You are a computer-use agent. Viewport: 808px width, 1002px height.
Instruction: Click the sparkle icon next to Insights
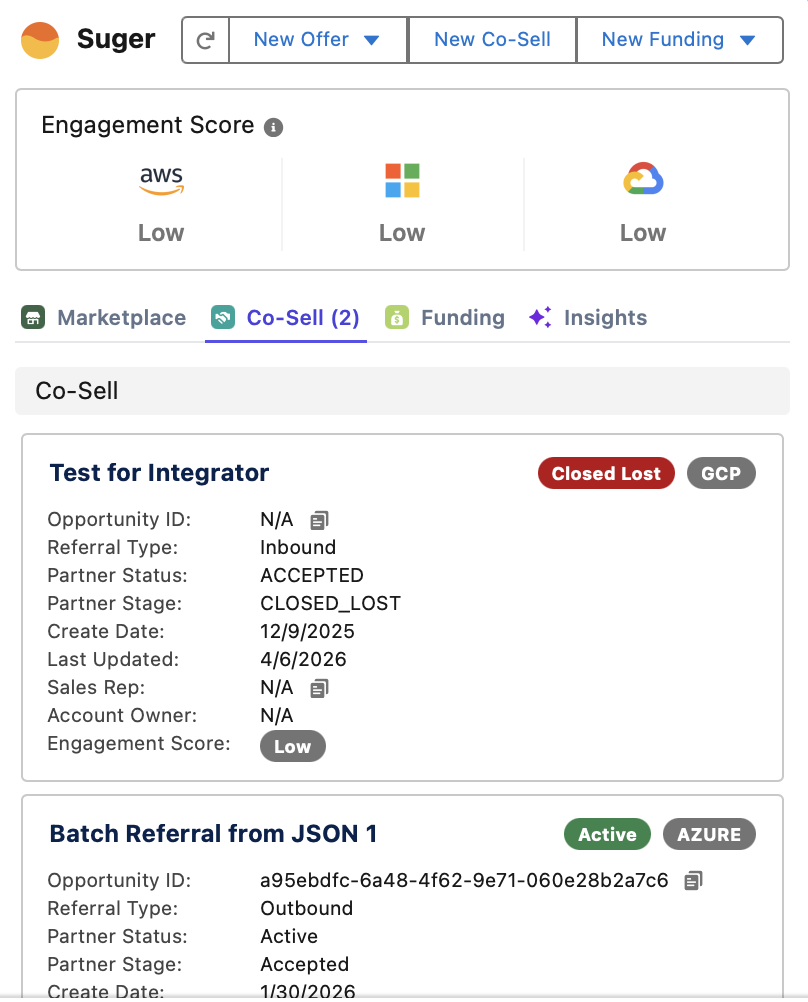pos(540,317)
